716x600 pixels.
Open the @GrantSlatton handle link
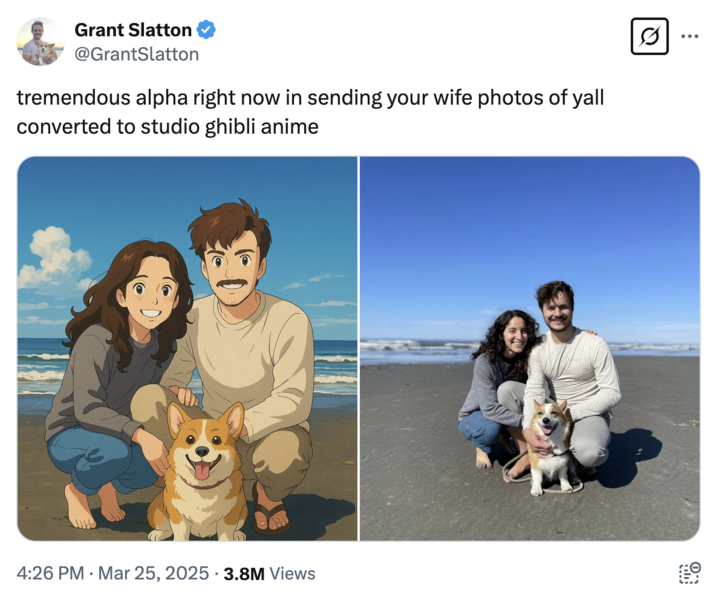(137, 54)
